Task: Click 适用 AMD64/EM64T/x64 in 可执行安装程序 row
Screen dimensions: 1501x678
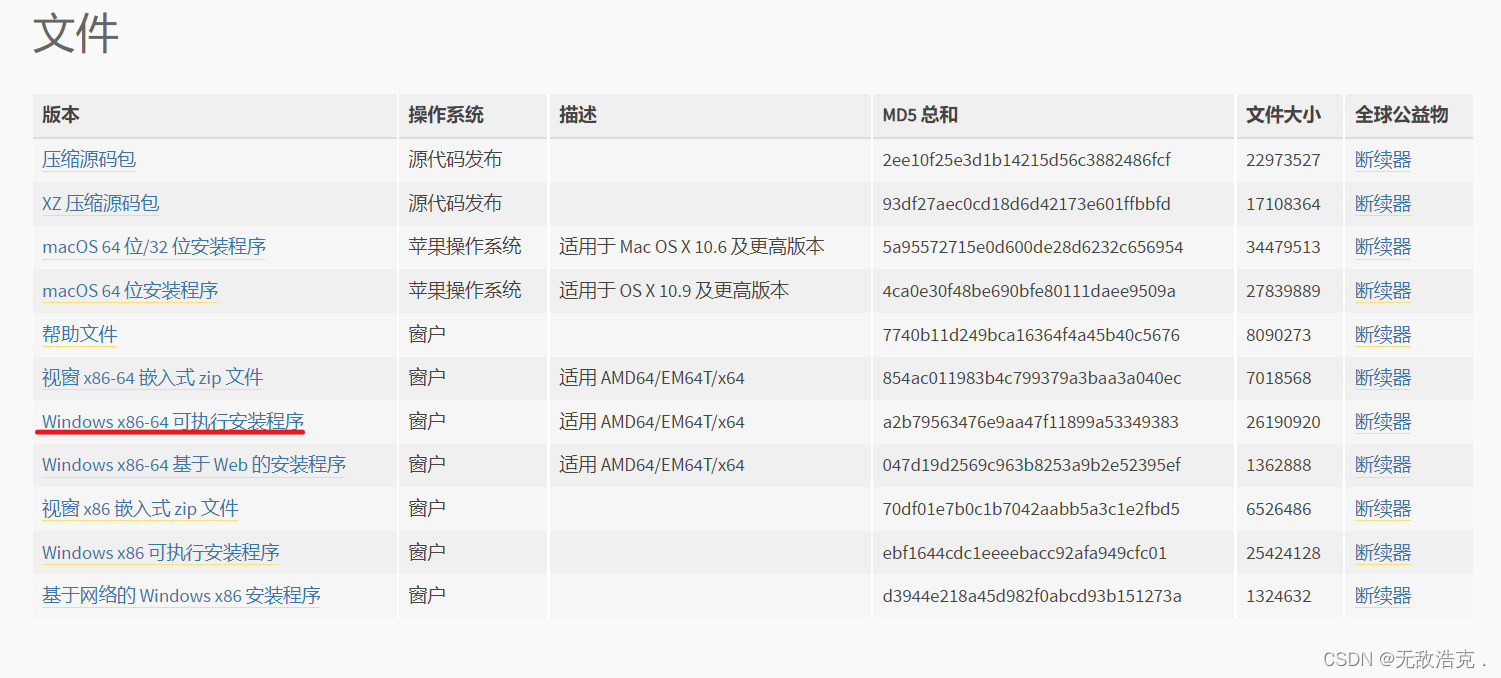Action: pyautogui.click(x=652, y=422)
